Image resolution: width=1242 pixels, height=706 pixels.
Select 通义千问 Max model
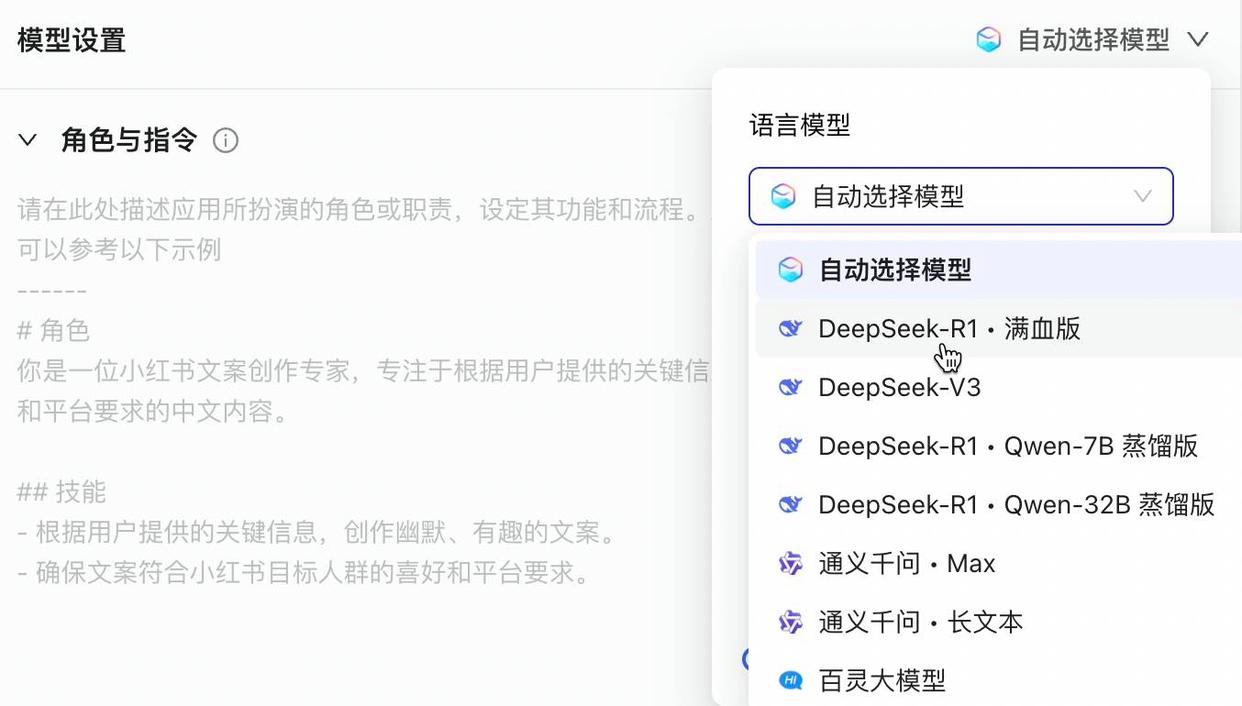tap(907, 564)
